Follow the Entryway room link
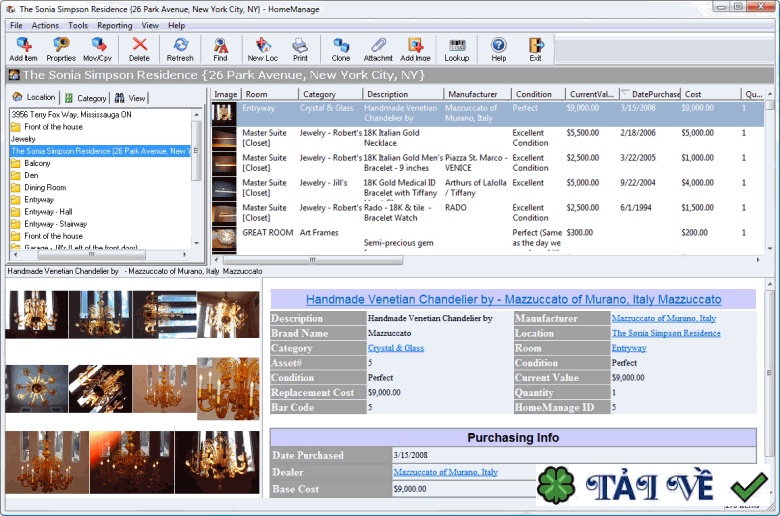The height and width of the screenshot is (516, 780). pos(629,348)
